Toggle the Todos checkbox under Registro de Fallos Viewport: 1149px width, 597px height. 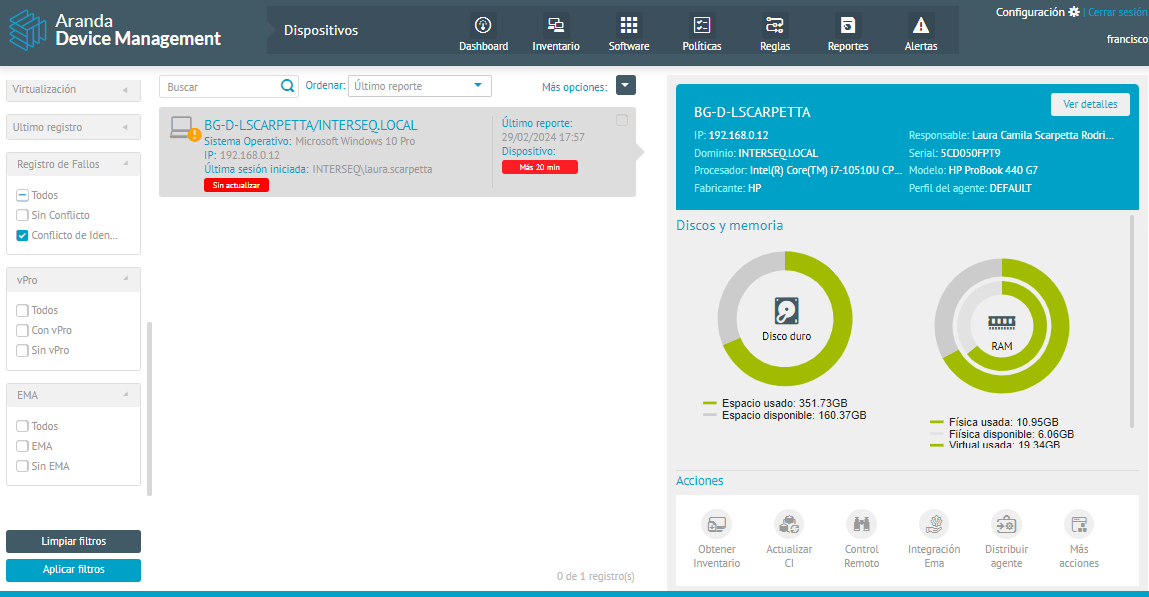pos(22,195)
